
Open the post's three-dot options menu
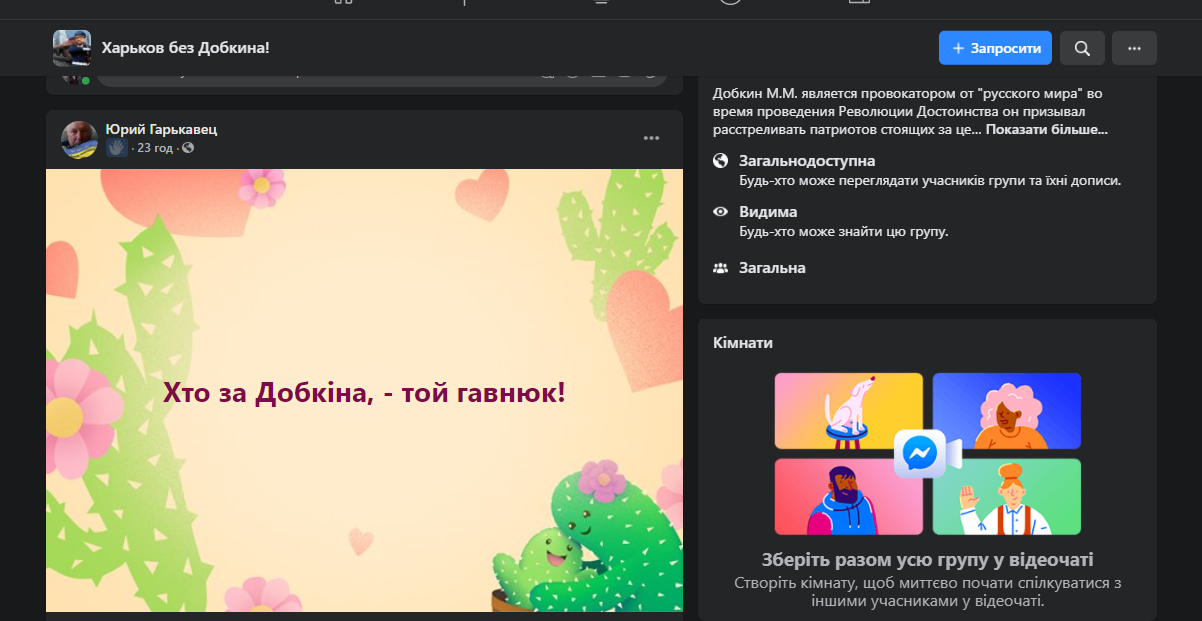tap(651, 138)
